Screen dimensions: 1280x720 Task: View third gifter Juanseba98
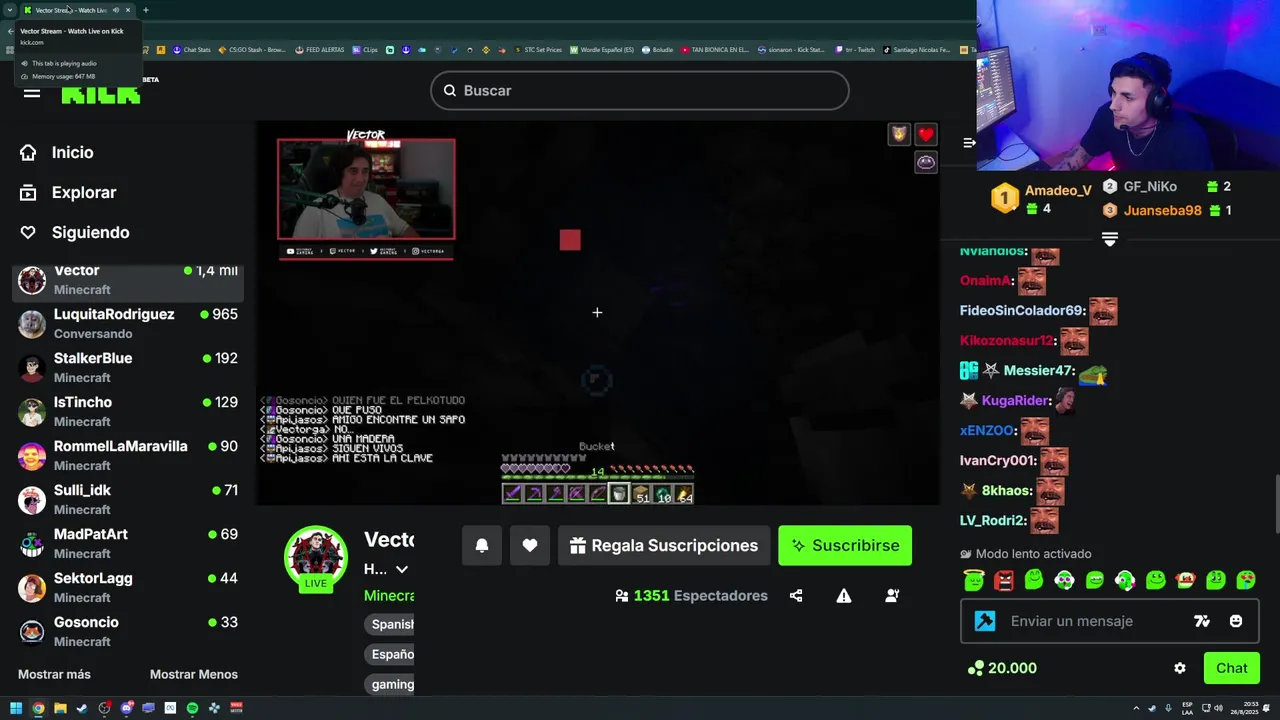click(1167, 210)
